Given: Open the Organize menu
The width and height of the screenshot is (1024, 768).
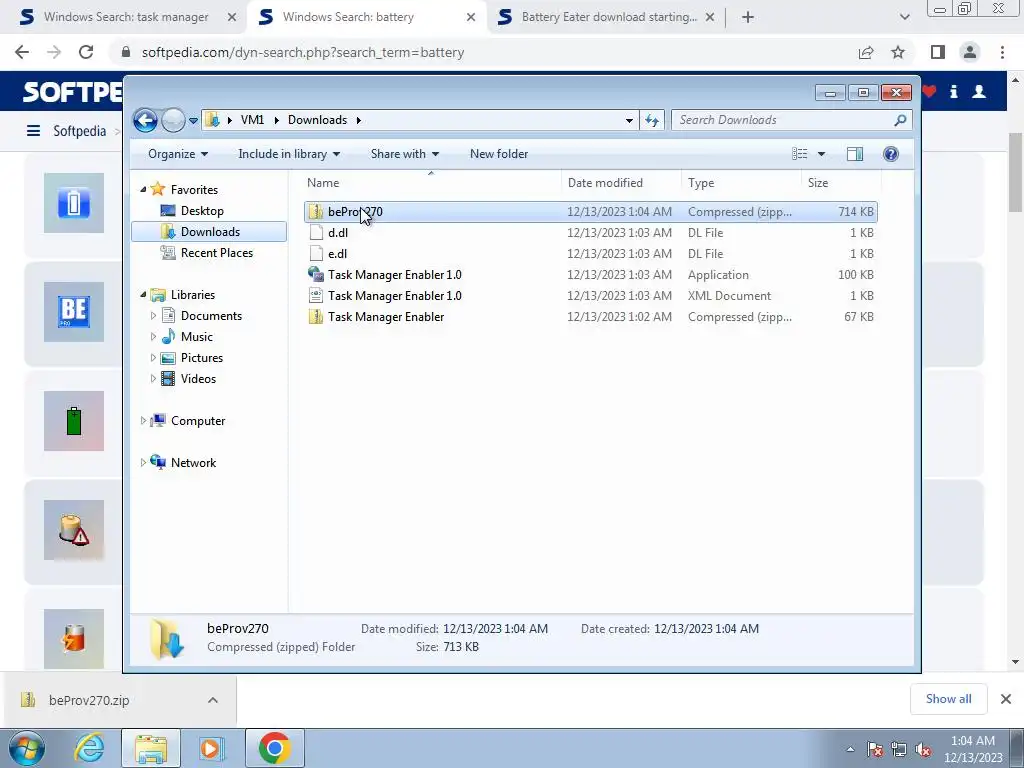Looking at the screenshot, I should [178, 154].
